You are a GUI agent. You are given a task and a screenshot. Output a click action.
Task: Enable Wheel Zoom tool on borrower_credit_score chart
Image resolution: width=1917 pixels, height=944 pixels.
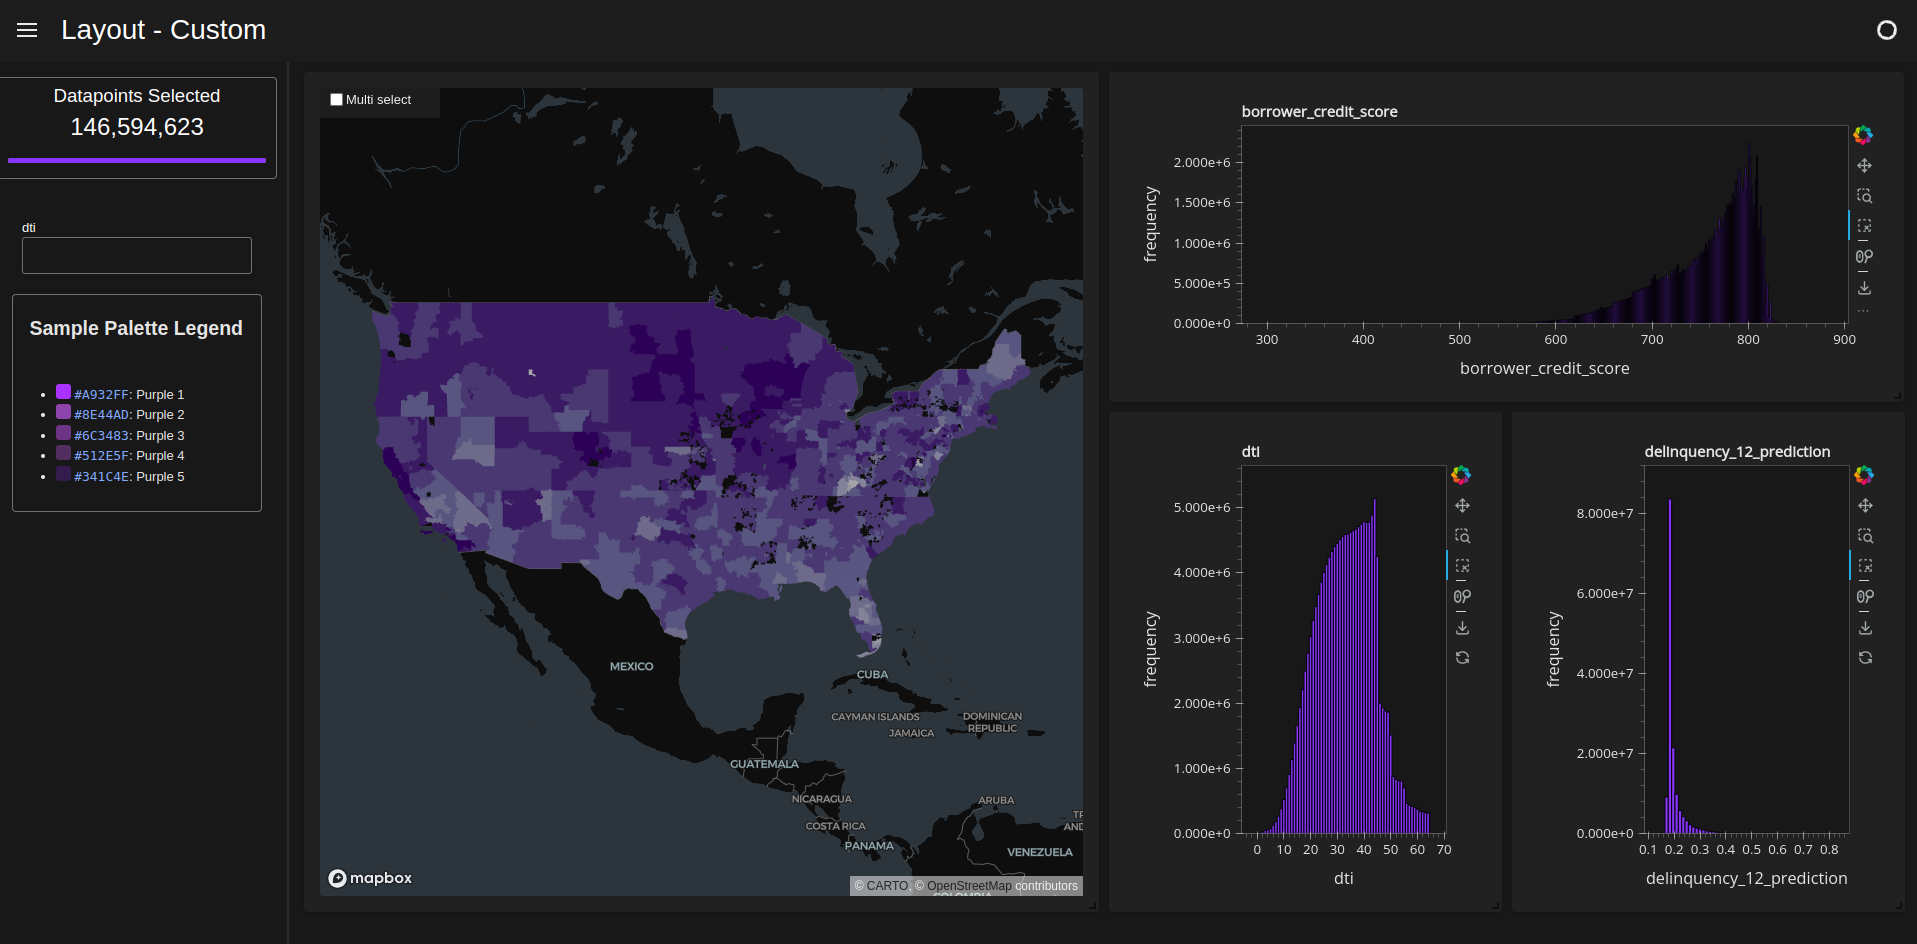(1864, 257)
